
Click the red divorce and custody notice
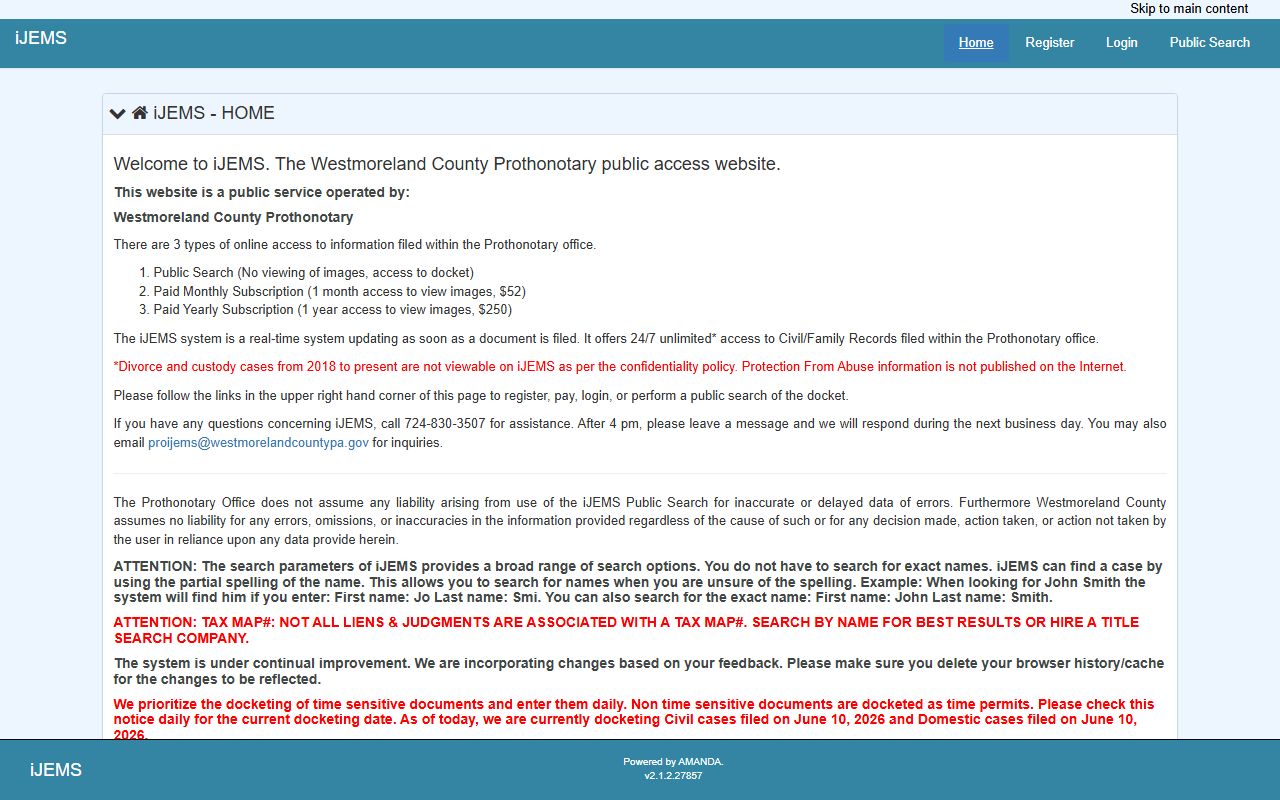(x=620, y=367)
